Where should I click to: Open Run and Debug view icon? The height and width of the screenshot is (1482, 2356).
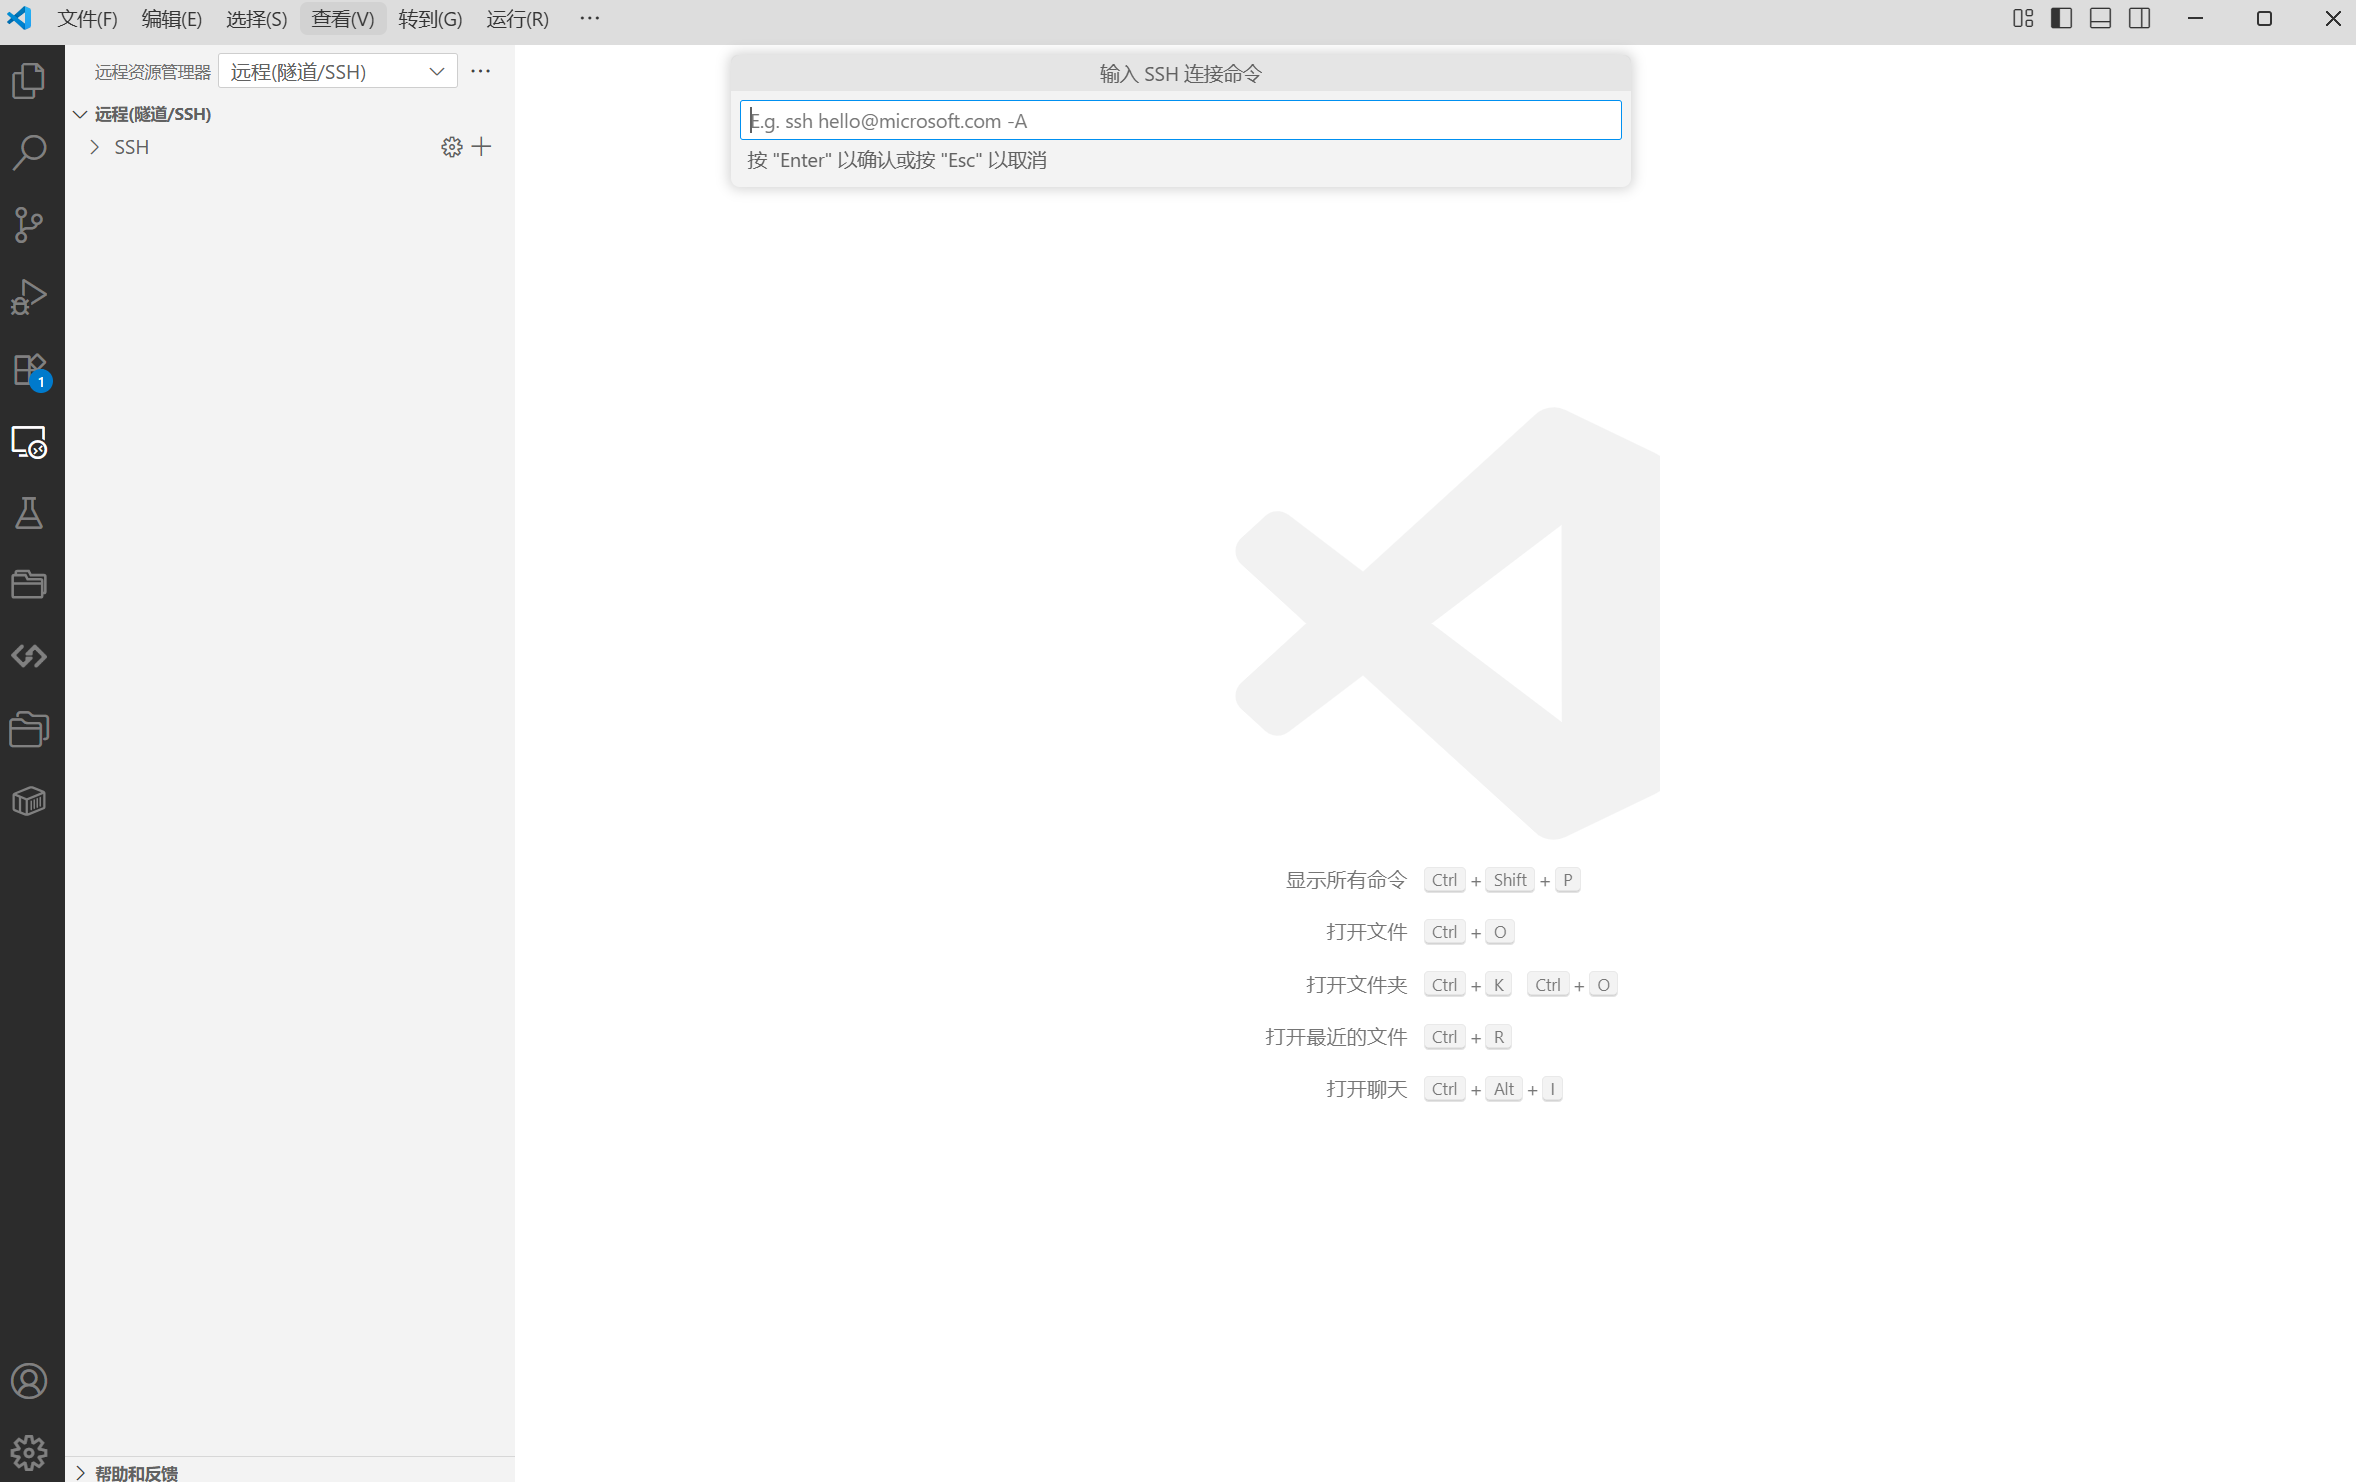point(29,297)
